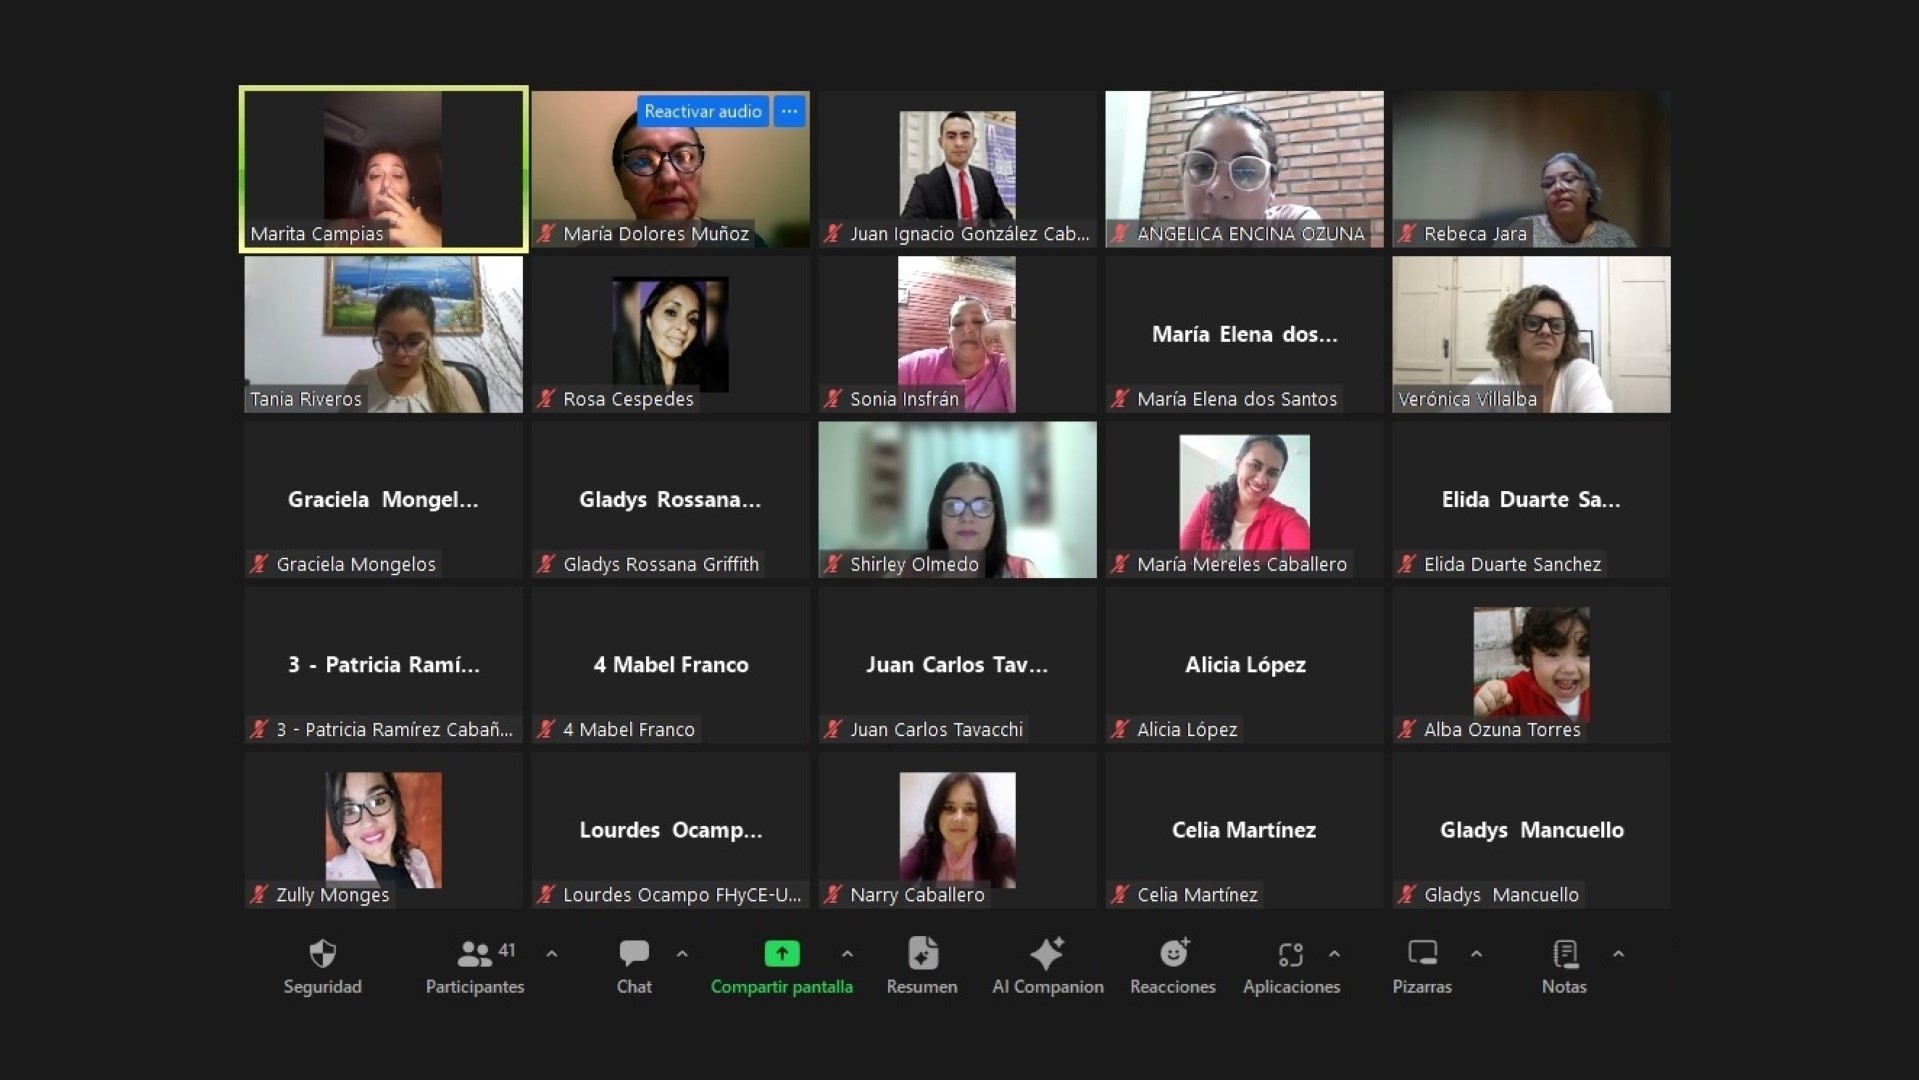Viewport: 1919px width, 1080px height.
Task: Click muted mic icon for Gladys Rossana Griffith
Action: point(546,564)
